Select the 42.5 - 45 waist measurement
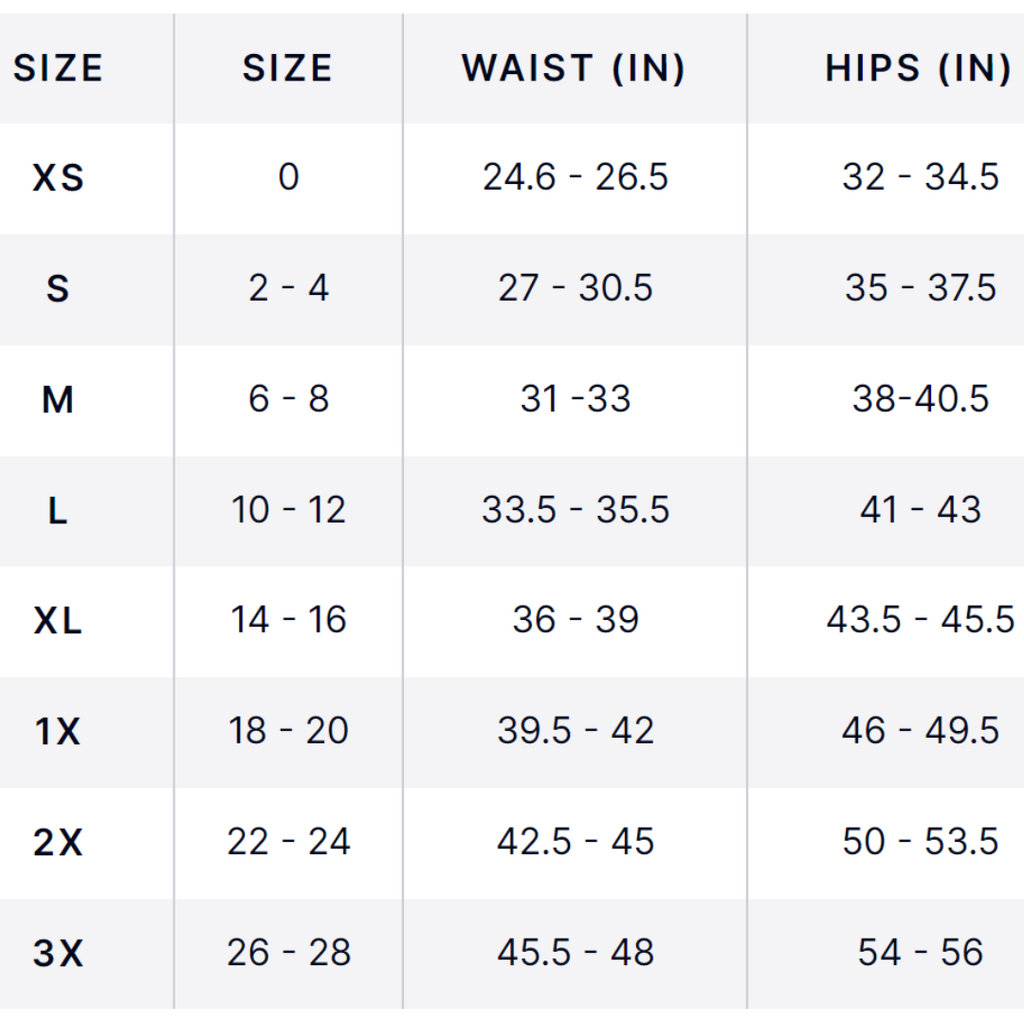The width and height of the screenshot is (1024, 1024). 575,843
